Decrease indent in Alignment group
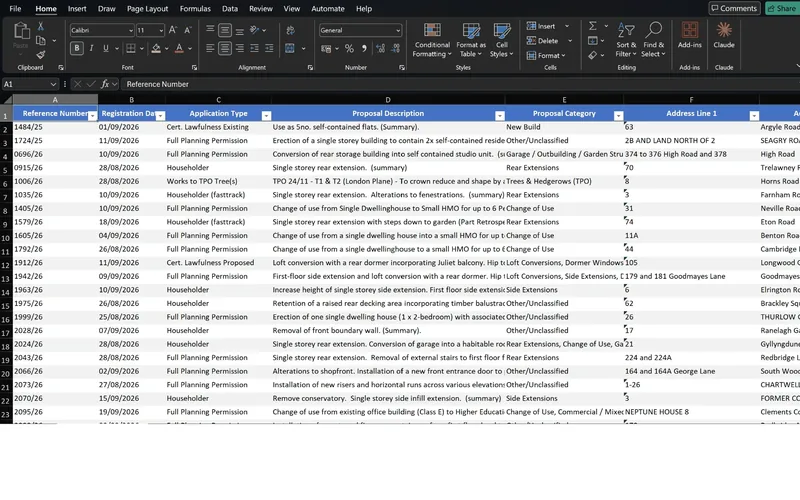Image resolution: width=800 pixels, height=500 pixels. pyautogui.click(x=254, y=48)
